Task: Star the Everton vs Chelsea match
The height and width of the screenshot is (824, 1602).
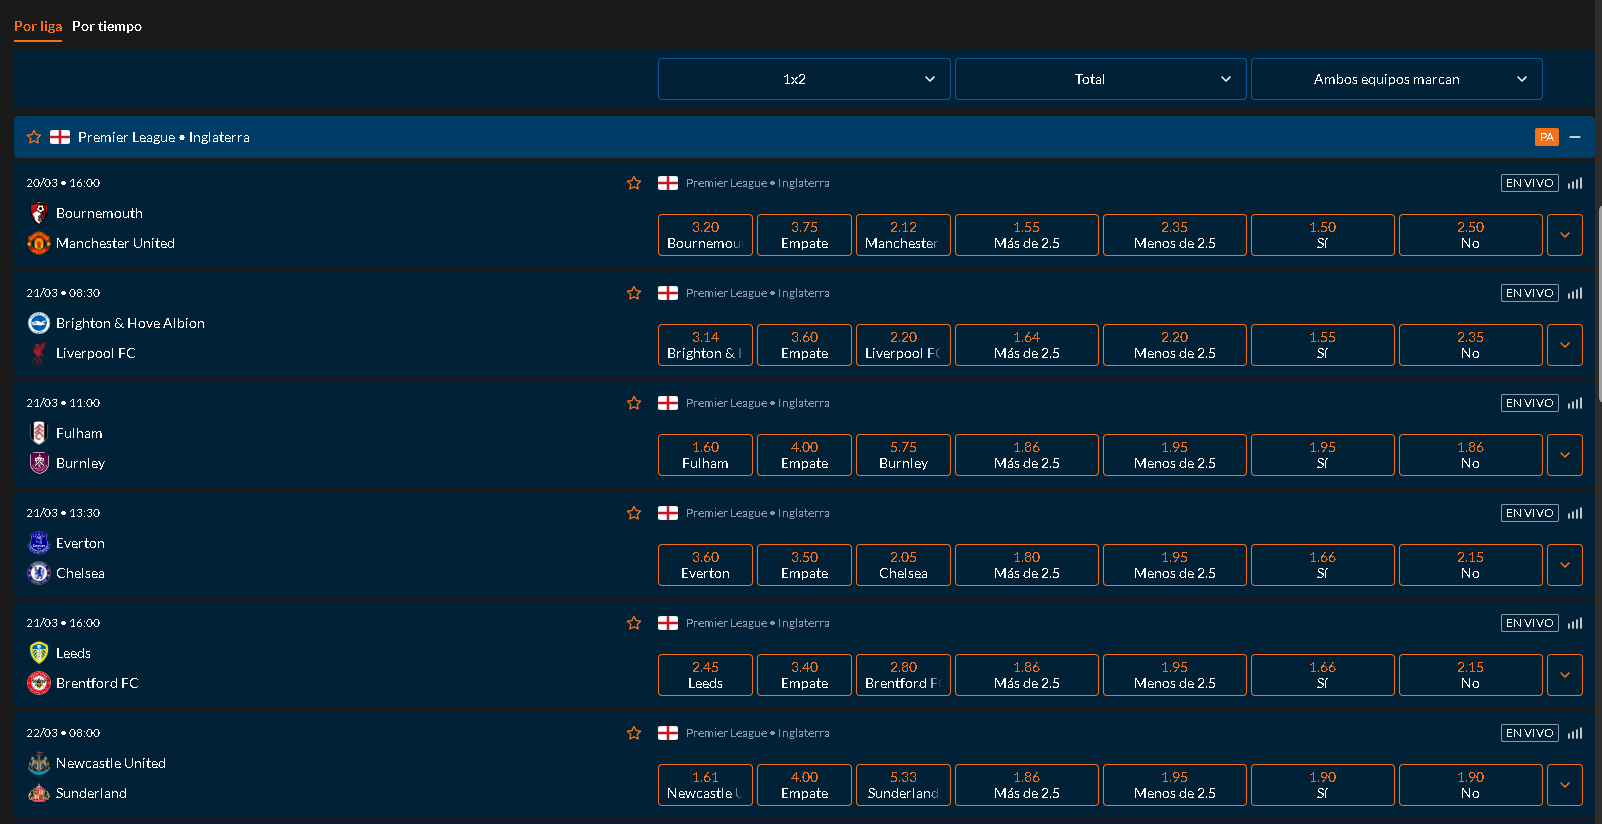Action: (634, 513)
